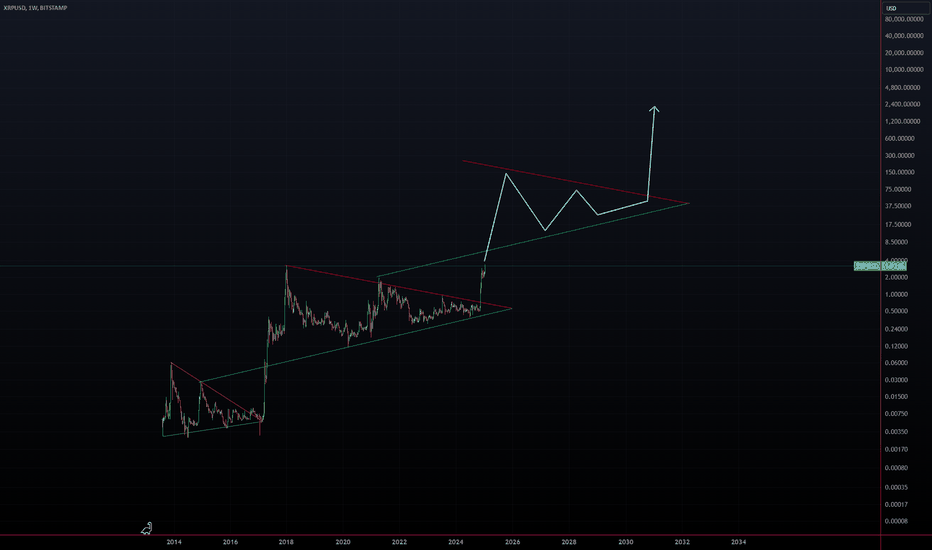Click the 20,000.00000 price axis label
Screen dimensions: 932x550
[x=904, y=53]
